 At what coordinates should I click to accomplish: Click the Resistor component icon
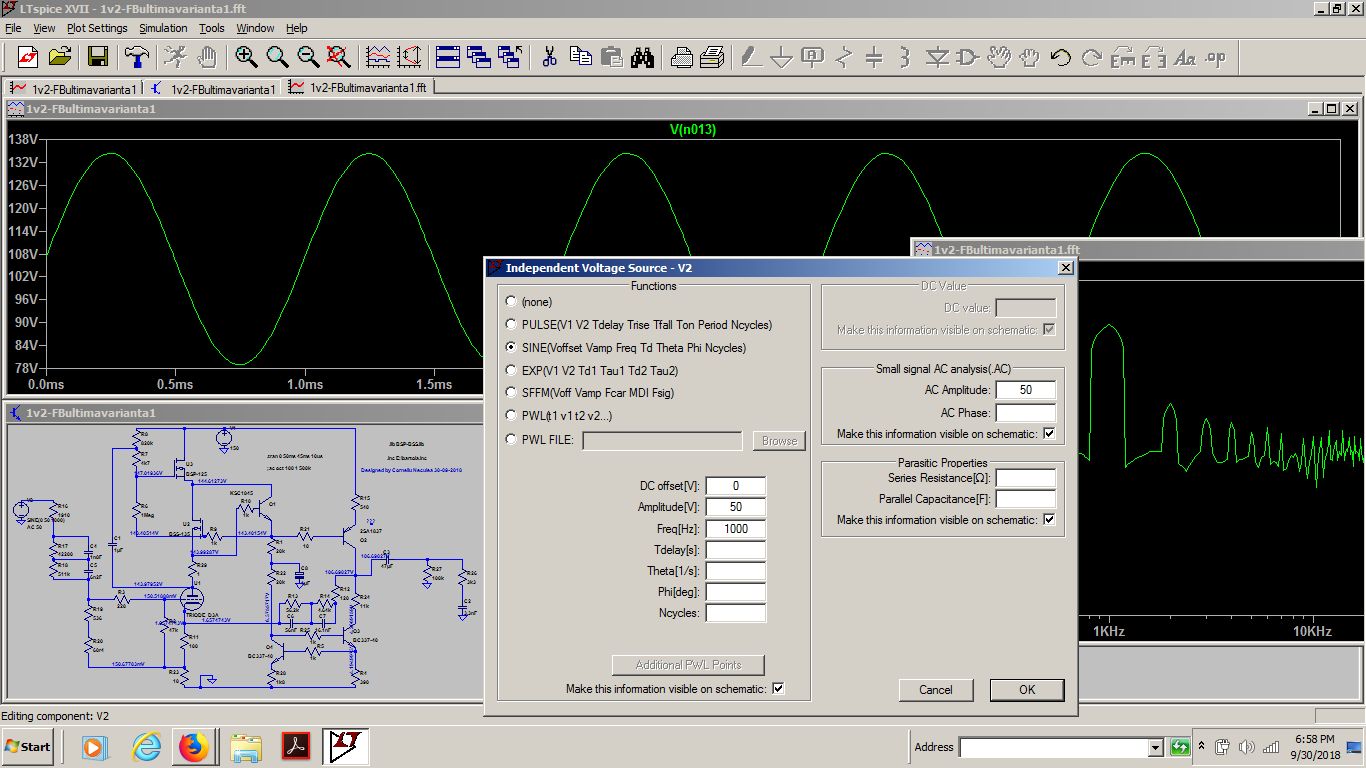click(x=844, y=57)
